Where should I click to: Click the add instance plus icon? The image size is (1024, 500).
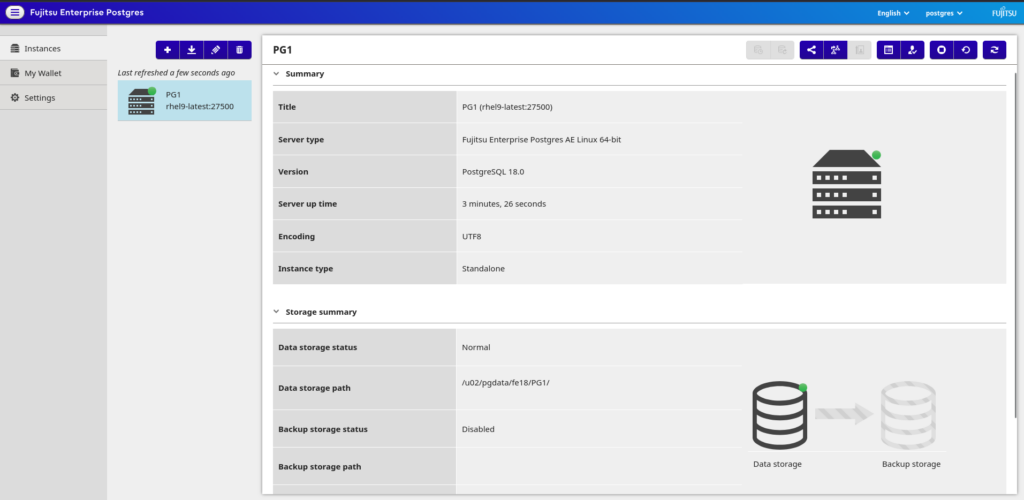click(x=167, y=50)
